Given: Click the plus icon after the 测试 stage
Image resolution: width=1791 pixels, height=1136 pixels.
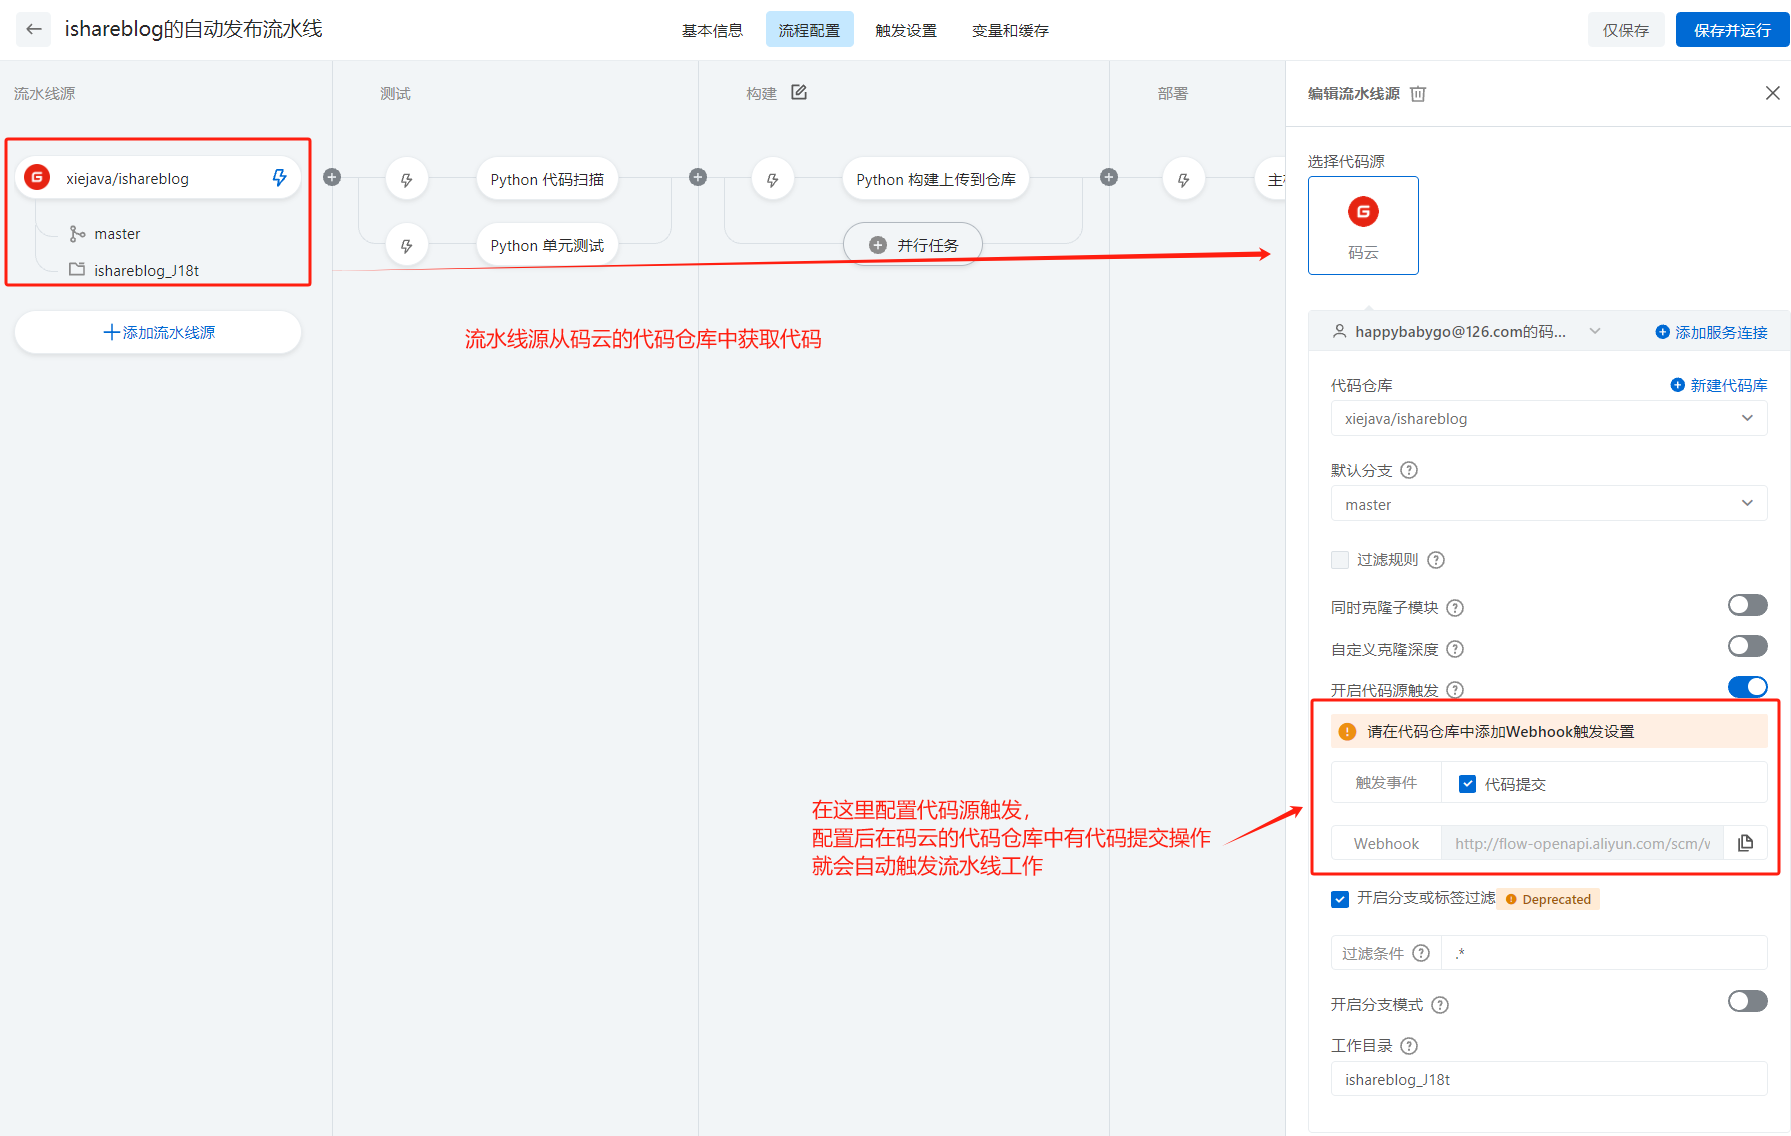Looking at the screenshot, I should point(698,177).
